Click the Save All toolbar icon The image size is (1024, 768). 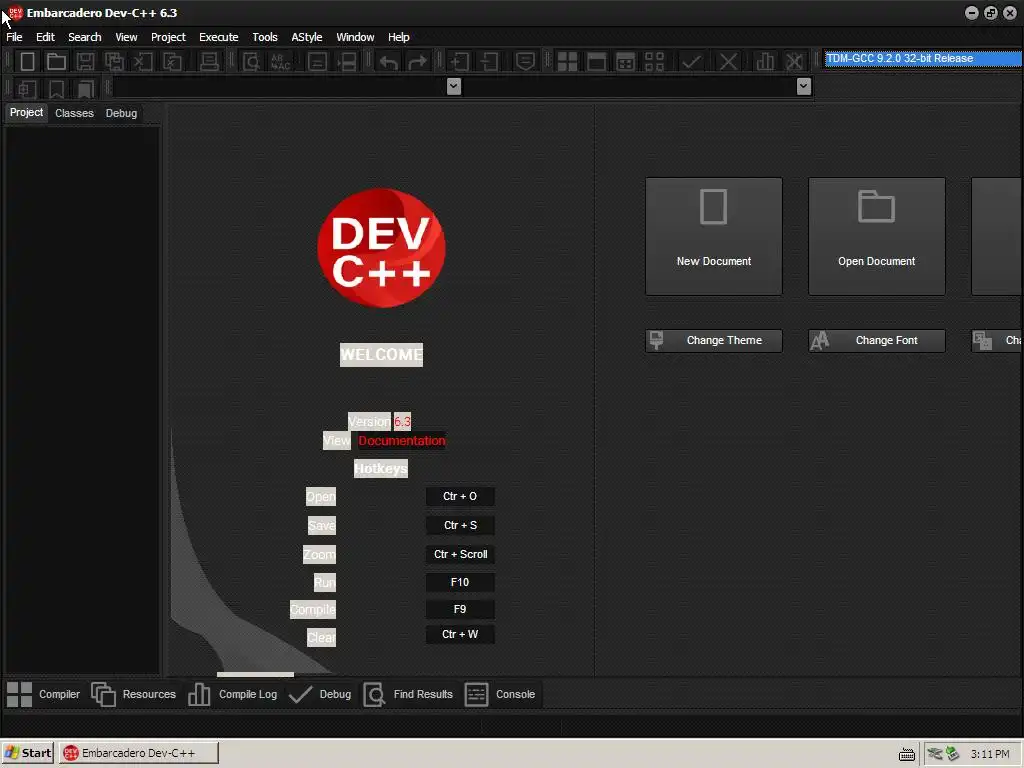[x=114, y=61]
